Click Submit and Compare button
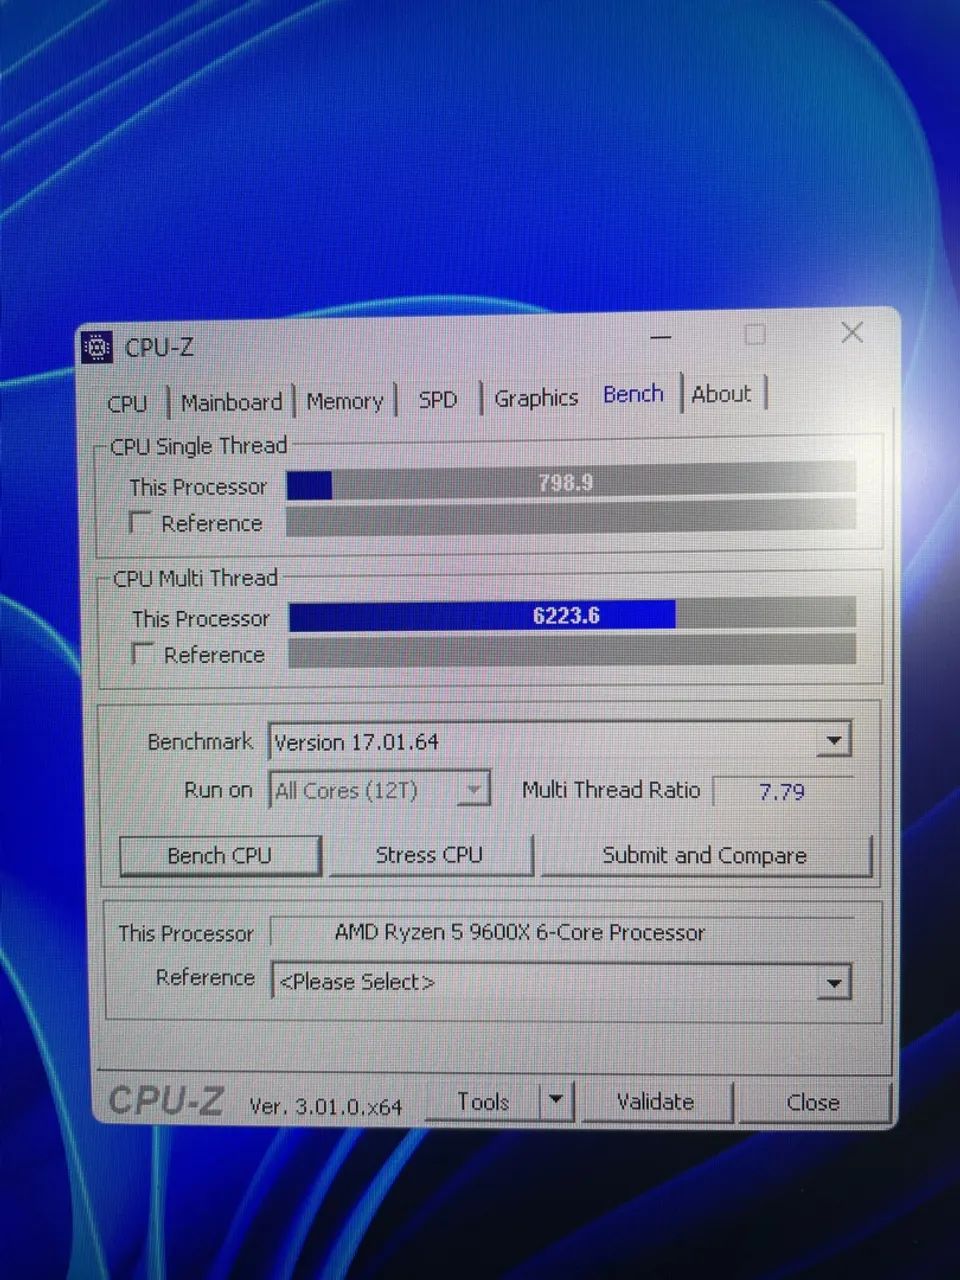Viewport: 960px width, 1280px height. (x=705, y=855)
